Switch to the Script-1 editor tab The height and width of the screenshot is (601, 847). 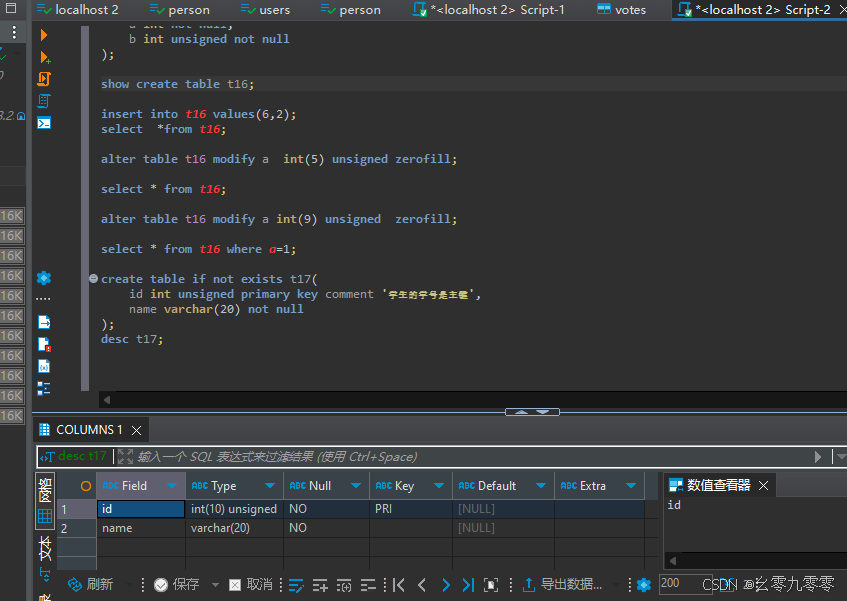(x=489, y=10)
